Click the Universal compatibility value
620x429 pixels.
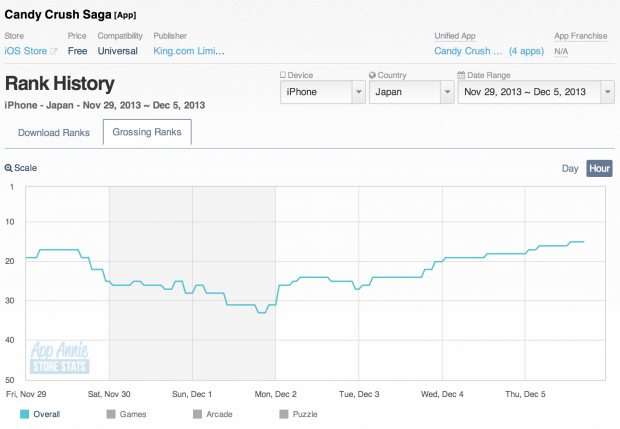click(x=118, y=51)
